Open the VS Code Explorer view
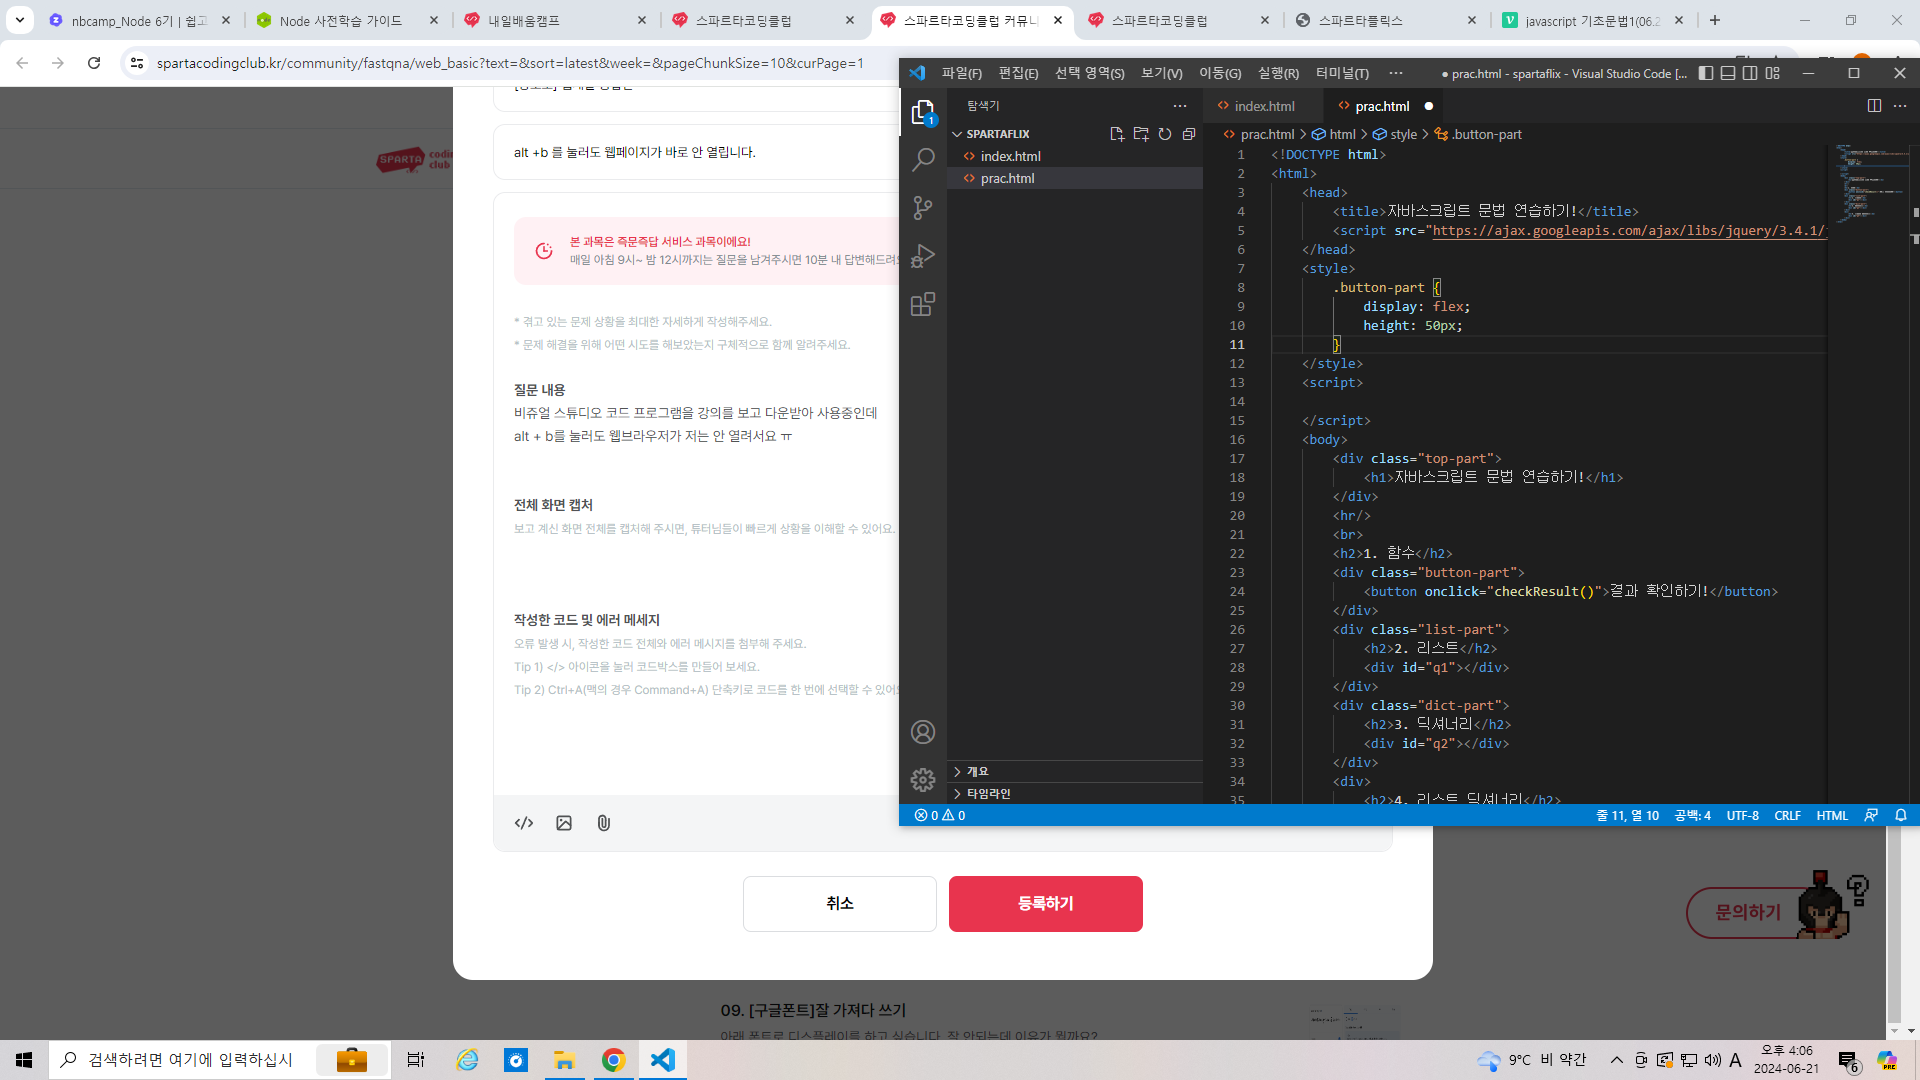1920x1080 pixels. pos(923,112)
